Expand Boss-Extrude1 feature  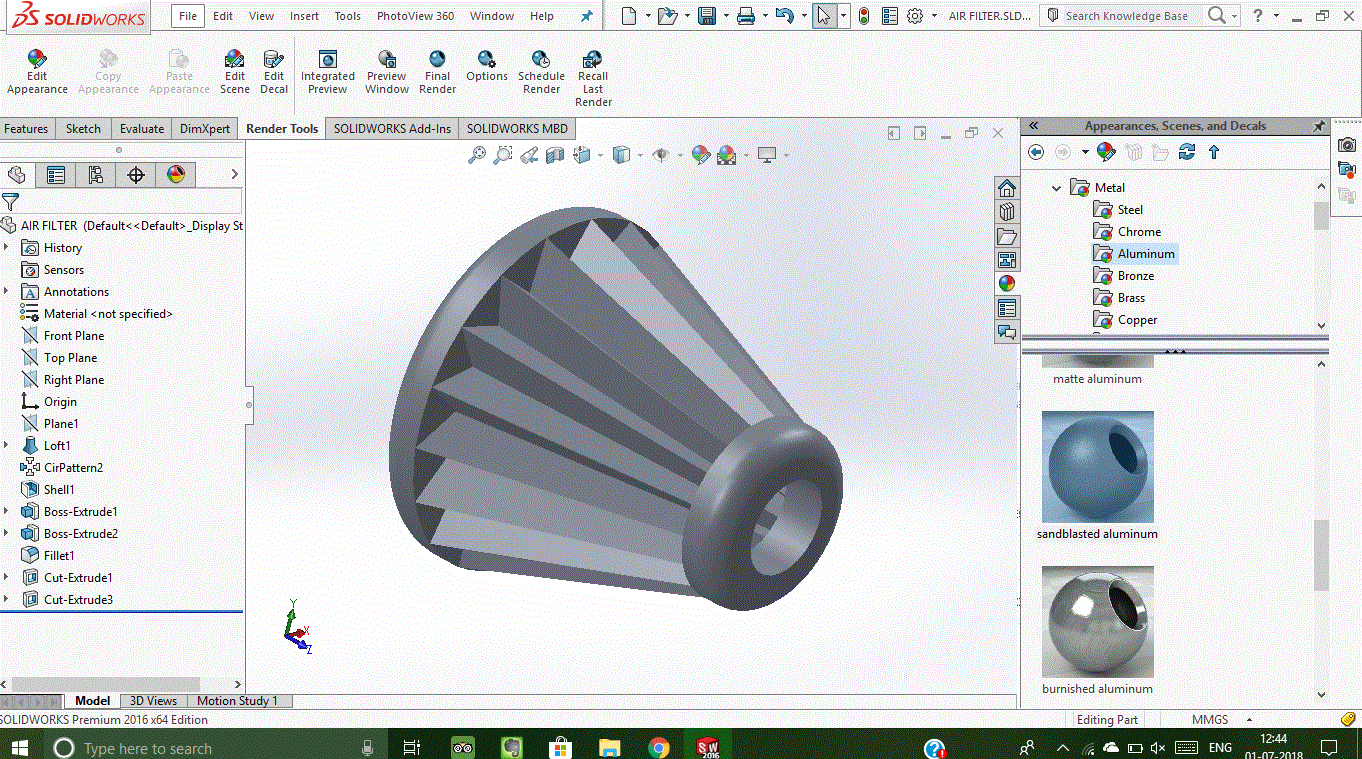tap(7, 512)
